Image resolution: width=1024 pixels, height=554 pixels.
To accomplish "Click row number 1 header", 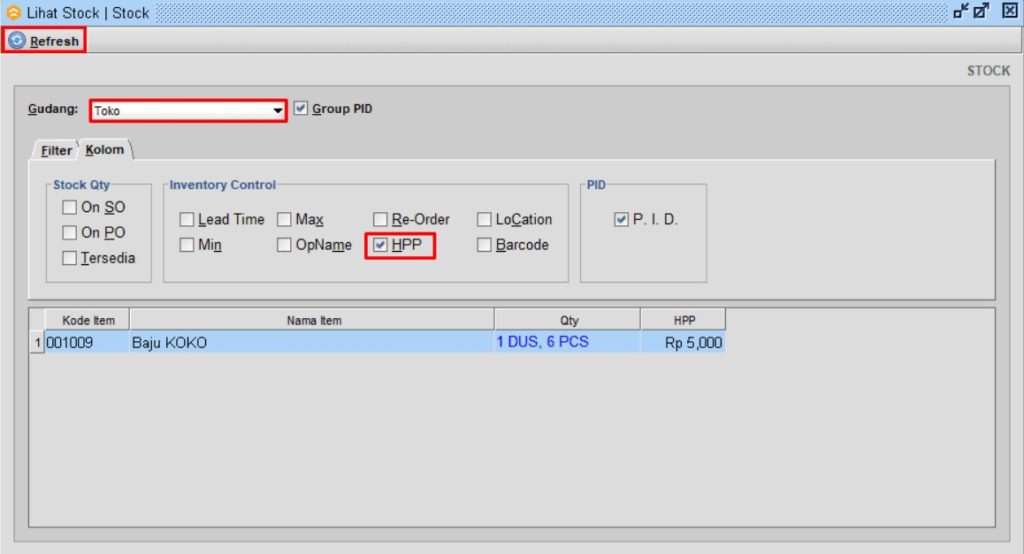I will (37, 342).
